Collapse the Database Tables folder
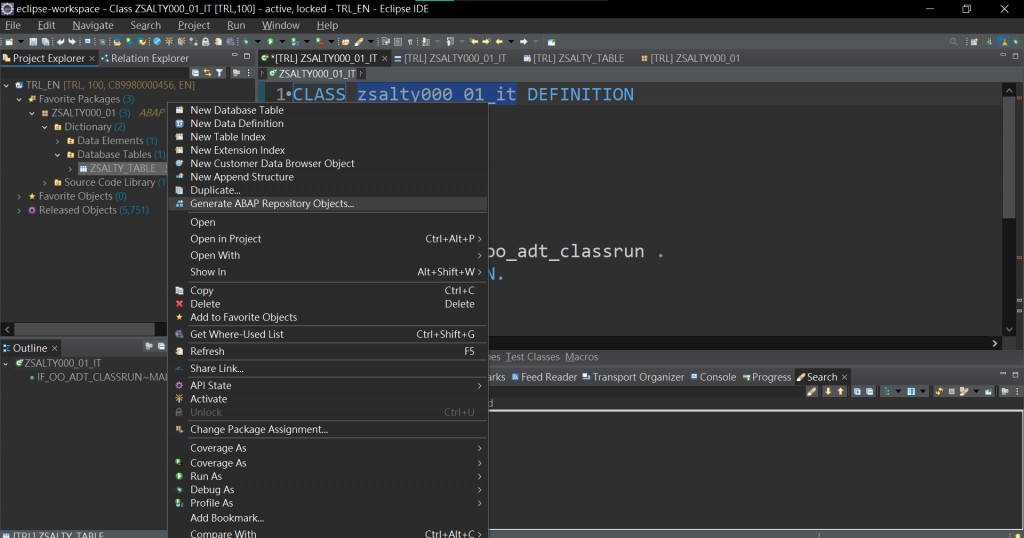 tap(57, 155)
